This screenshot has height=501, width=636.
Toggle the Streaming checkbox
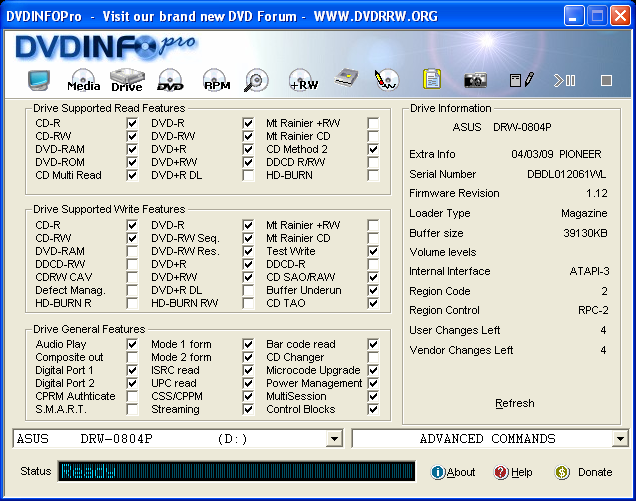click(248, 409)
